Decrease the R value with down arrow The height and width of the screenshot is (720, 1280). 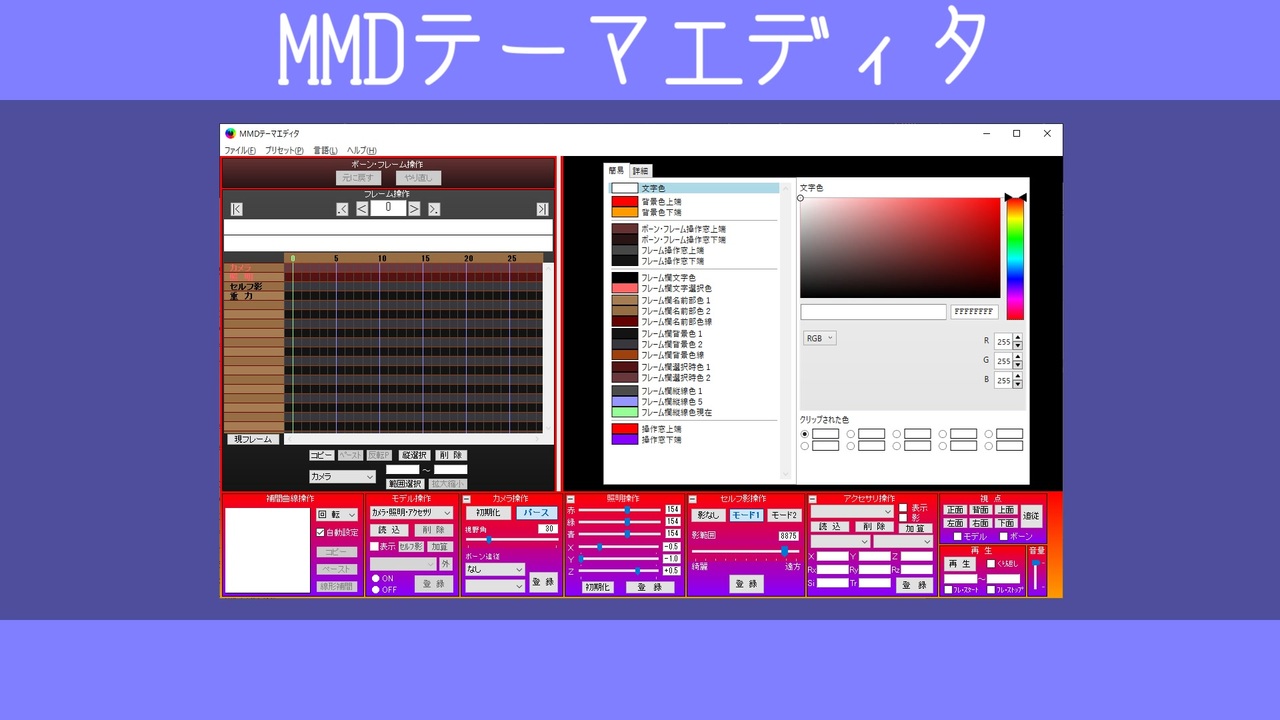pyautogui.click(x=1018, y=346)
